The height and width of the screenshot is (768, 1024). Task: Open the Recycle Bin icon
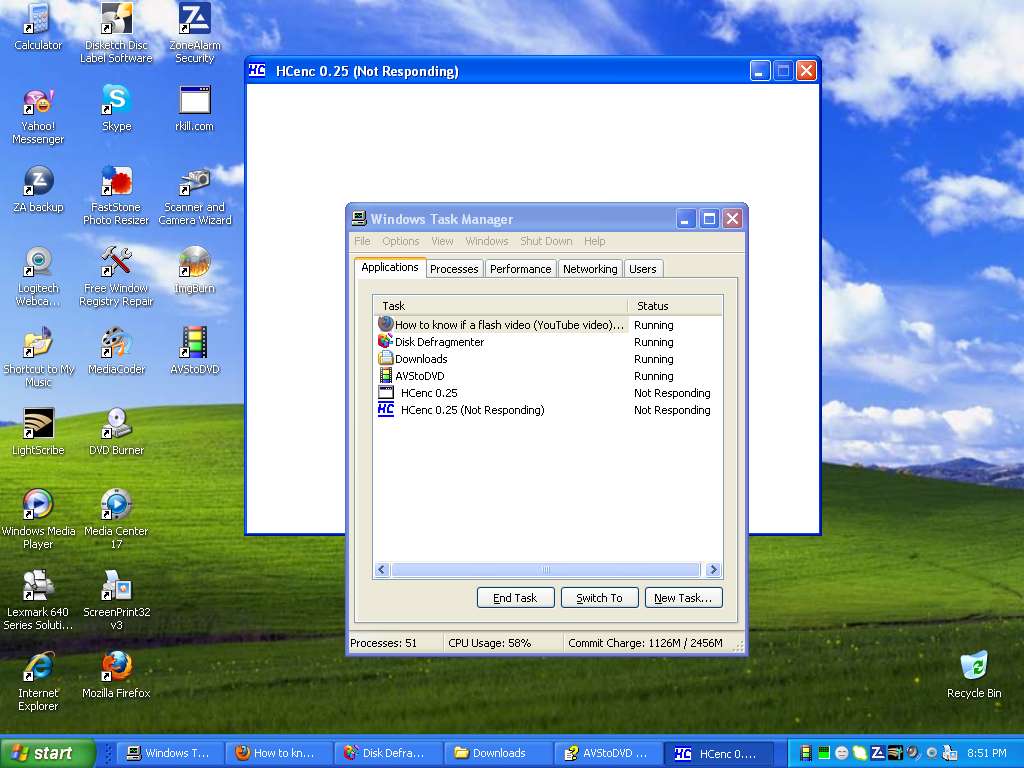974,675
